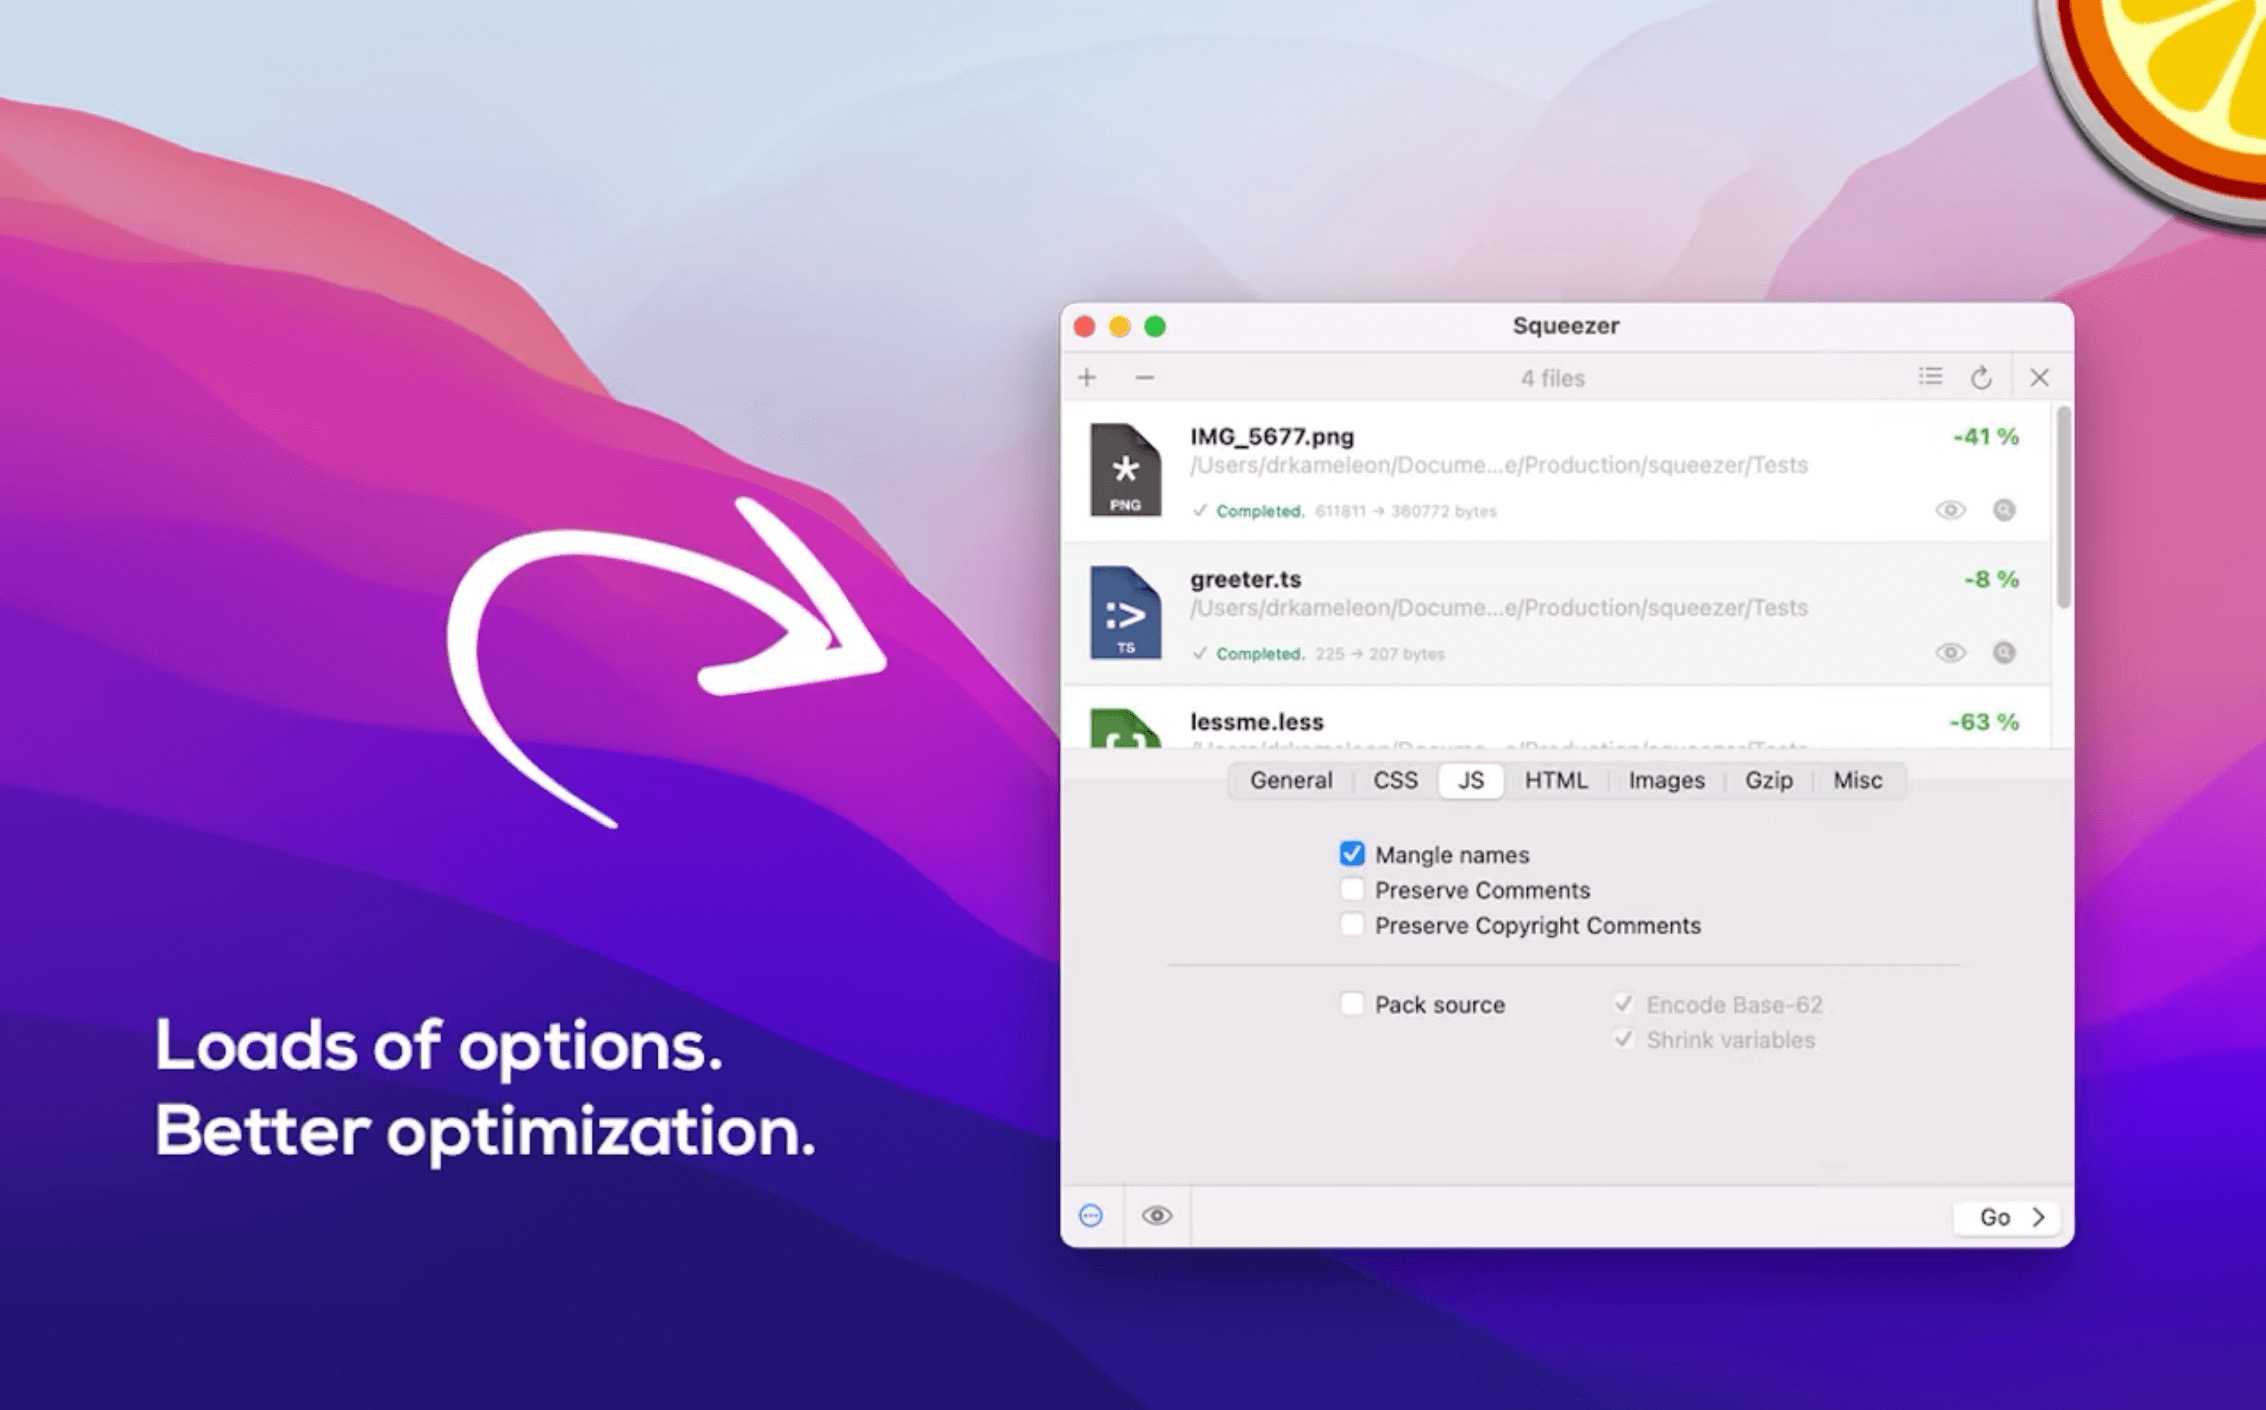Image resolution: width=2266 pixels, height=1410 pixels.
Task: Enable Preserve Comments
Action: pyautogui.click(x=1352, y=889)
